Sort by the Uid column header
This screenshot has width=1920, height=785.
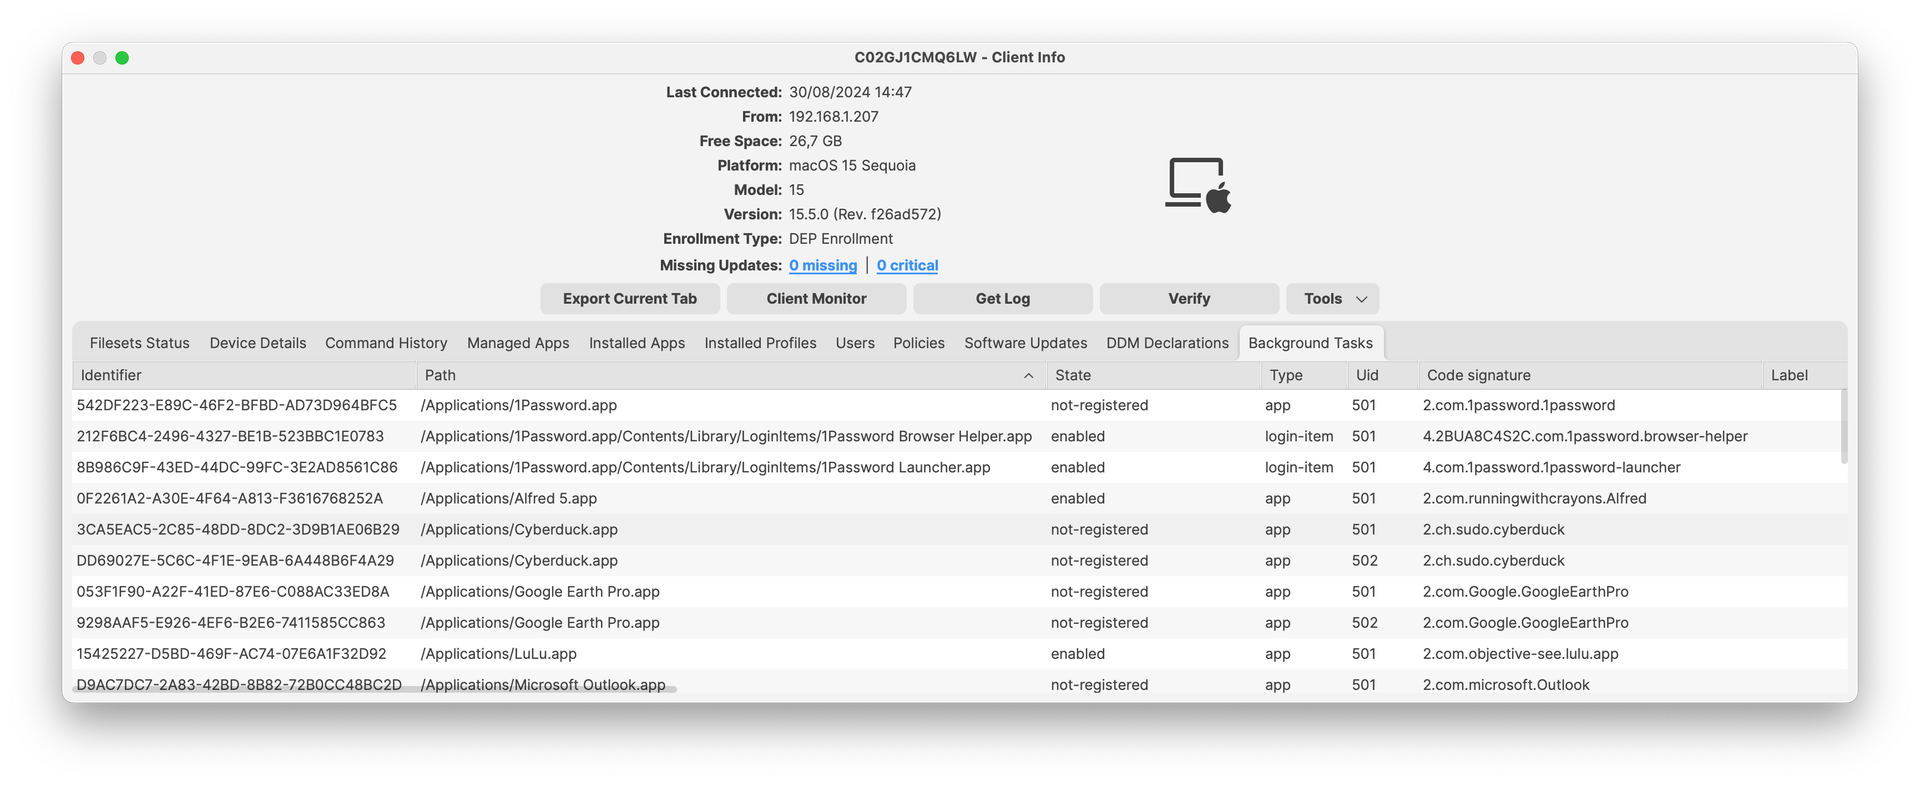tap(1383, 375)
